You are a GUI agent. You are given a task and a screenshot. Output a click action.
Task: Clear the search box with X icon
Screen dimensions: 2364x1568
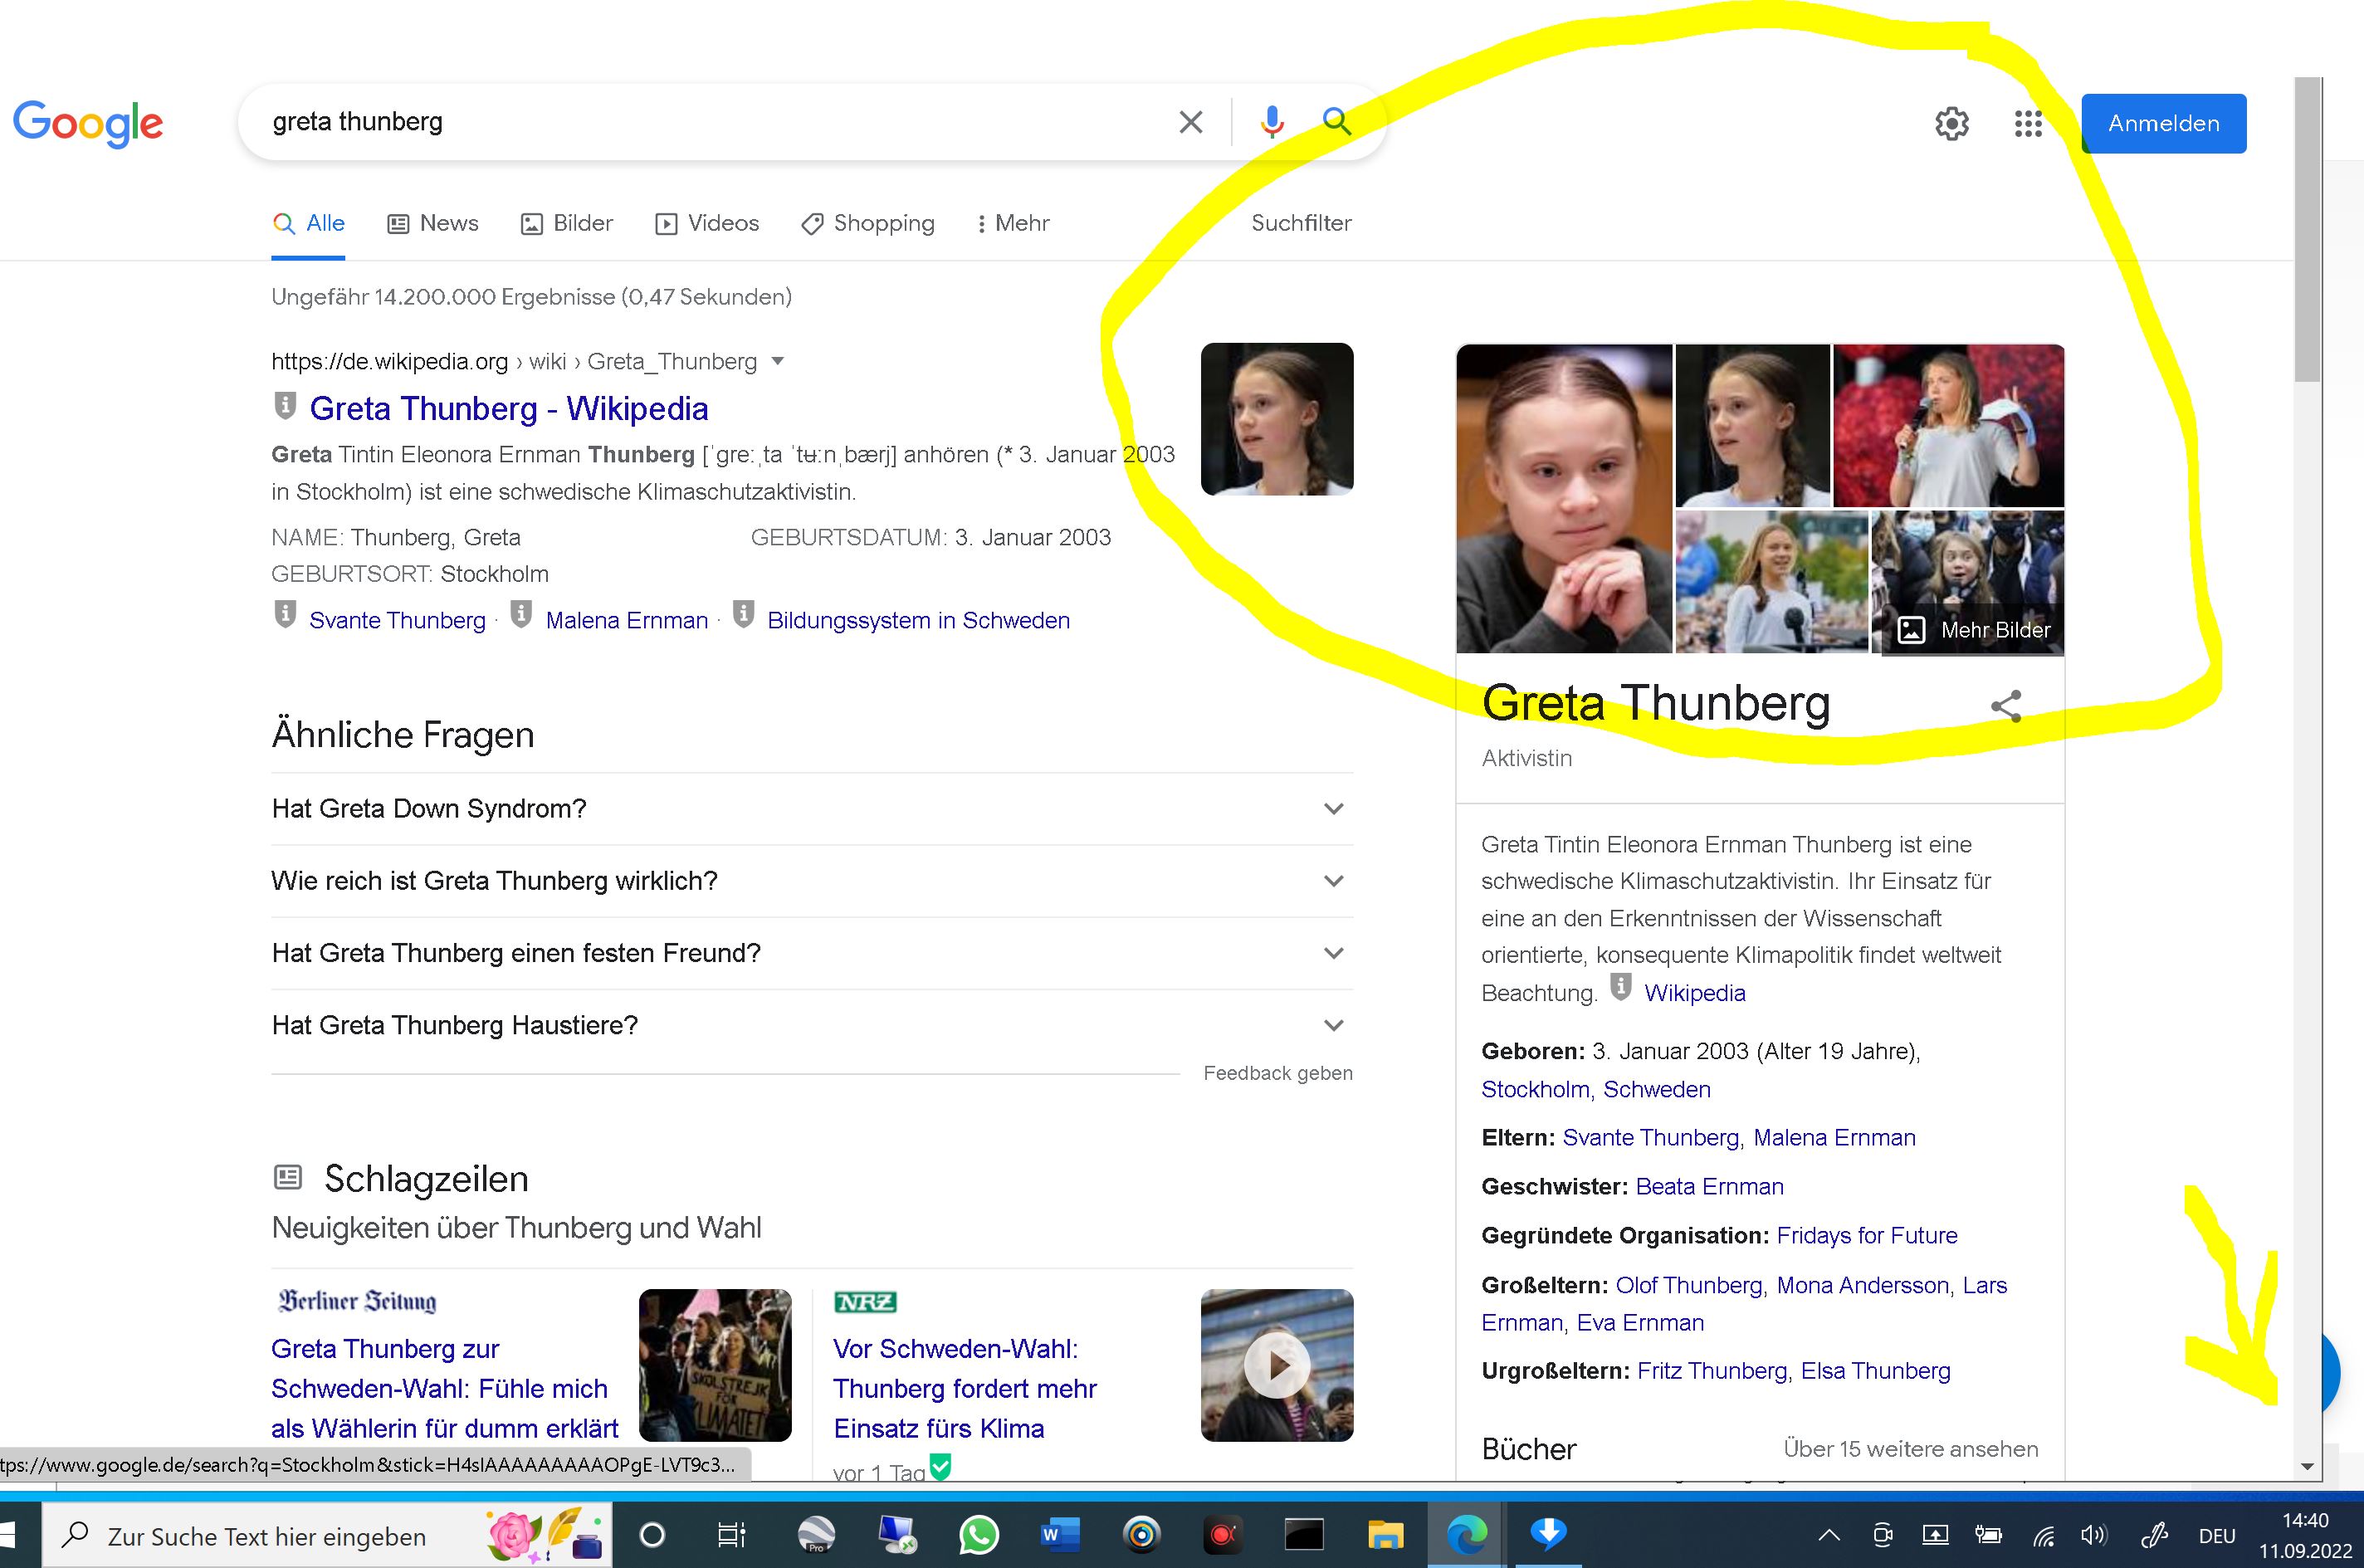pyautogui.click(x=1190, y=122)
